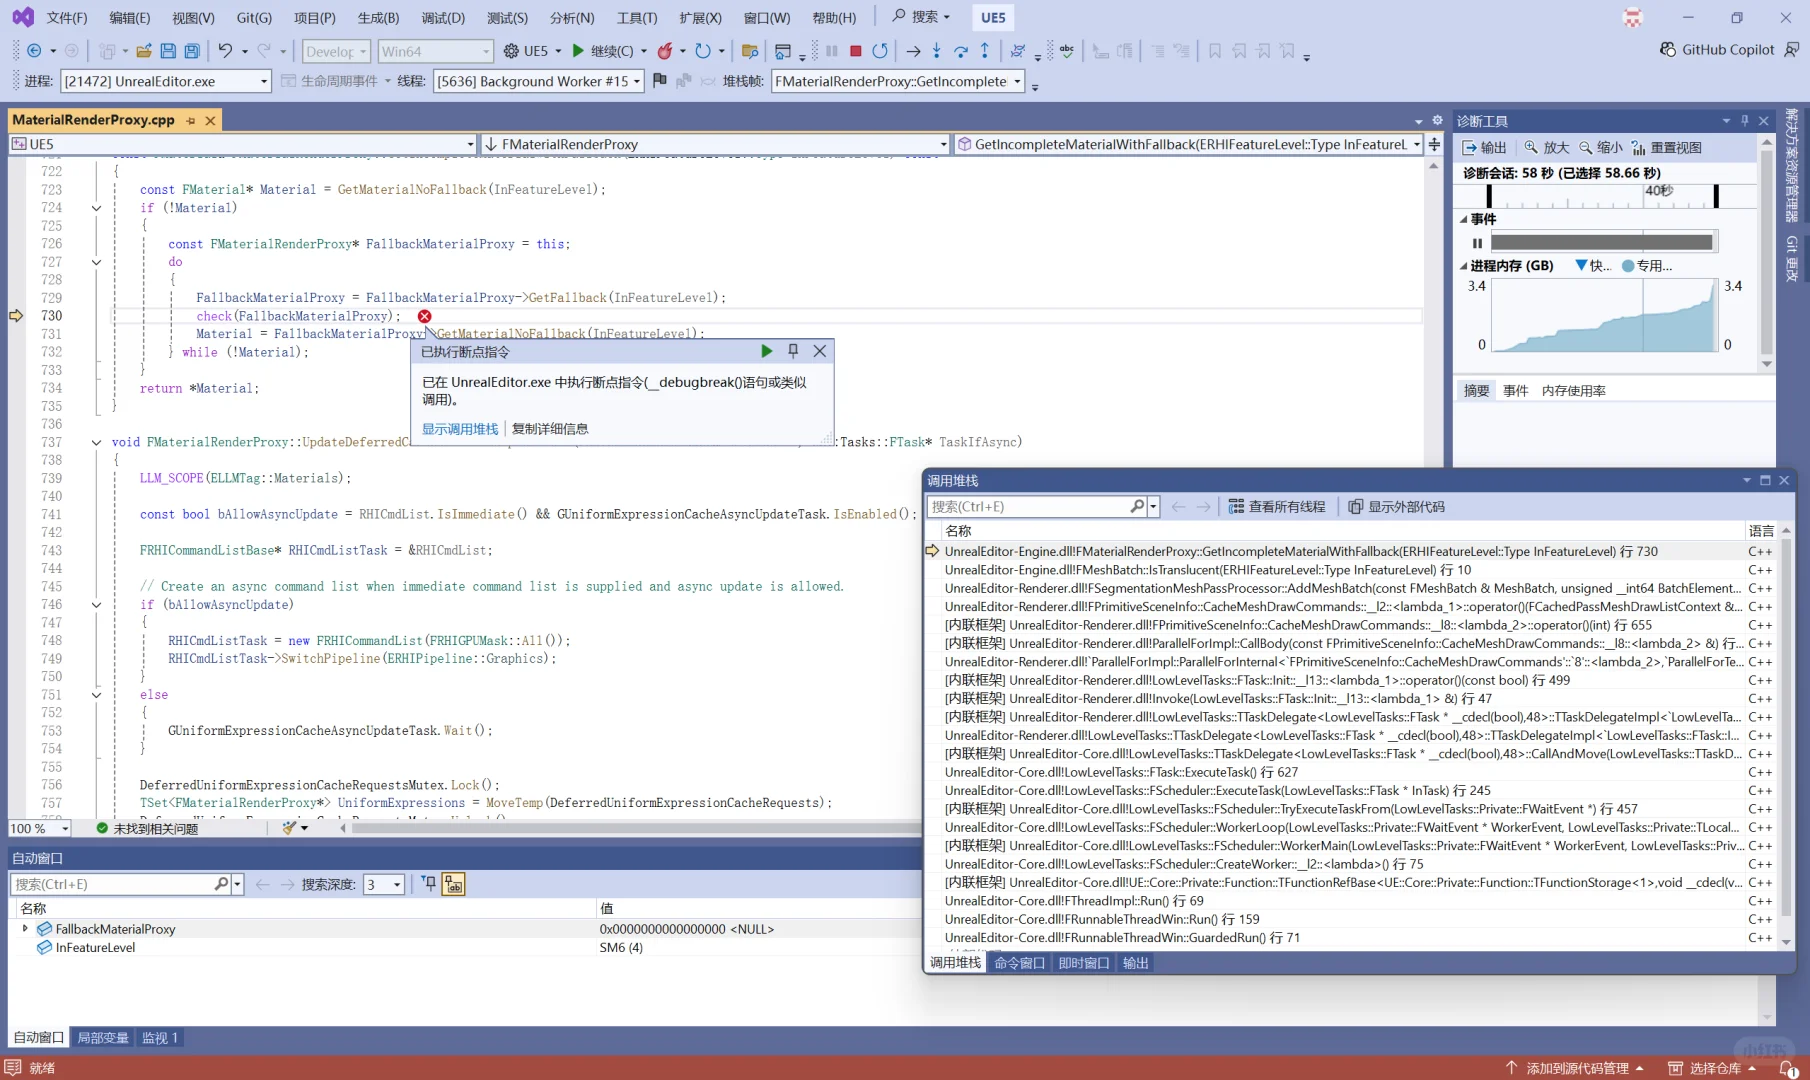Open the Memory Usage (内存使用率) tab in diagnostics

point(1573,391)
